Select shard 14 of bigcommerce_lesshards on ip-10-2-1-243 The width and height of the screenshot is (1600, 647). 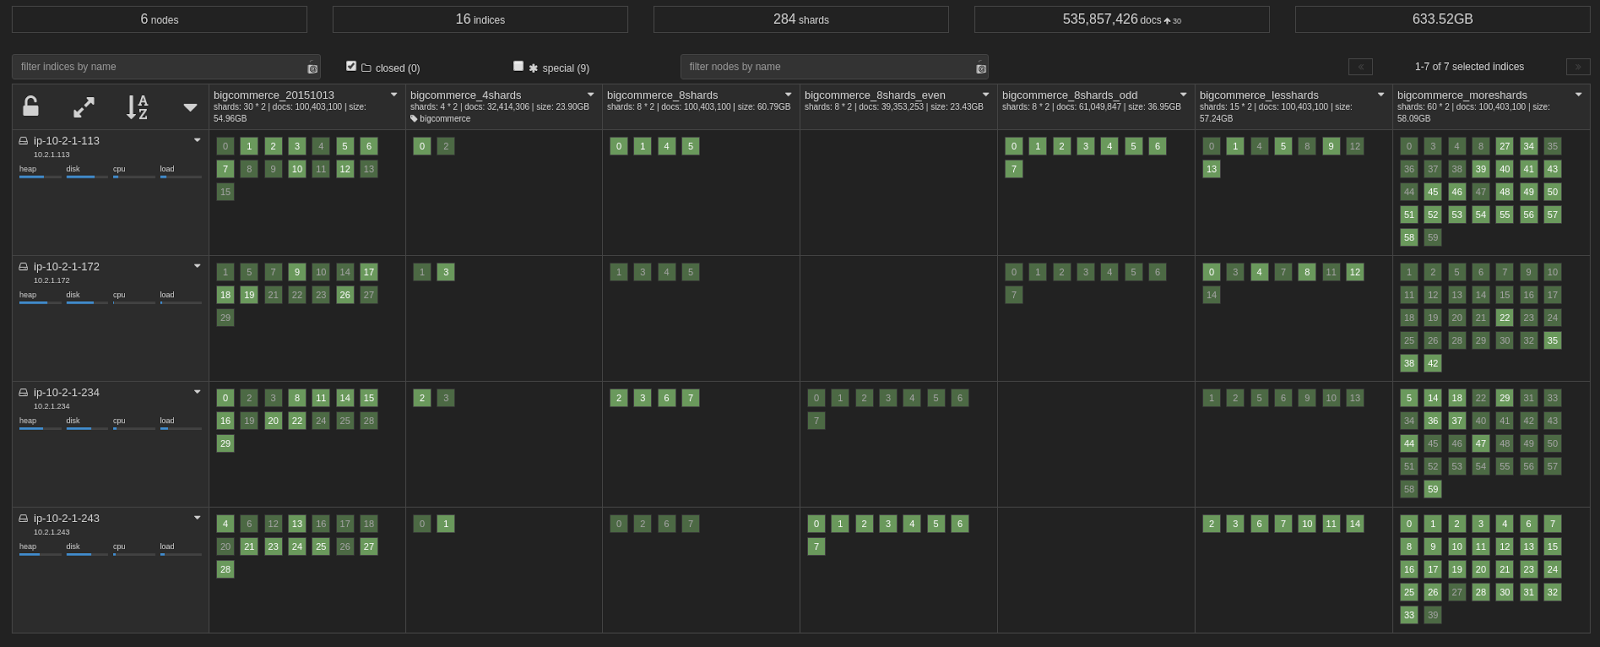(x=1355, y=524)
